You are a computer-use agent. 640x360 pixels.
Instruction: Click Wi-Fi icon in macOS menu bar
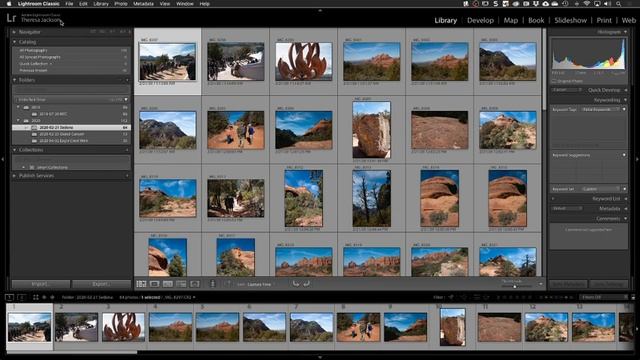coord(587,4)
